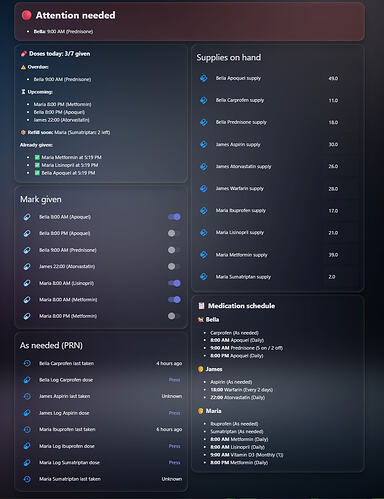Click '9:00 AM Prednisone (5 on / 2 off)' line
Viewport: 384px width, 499px height.
click(x=247, y=348)
